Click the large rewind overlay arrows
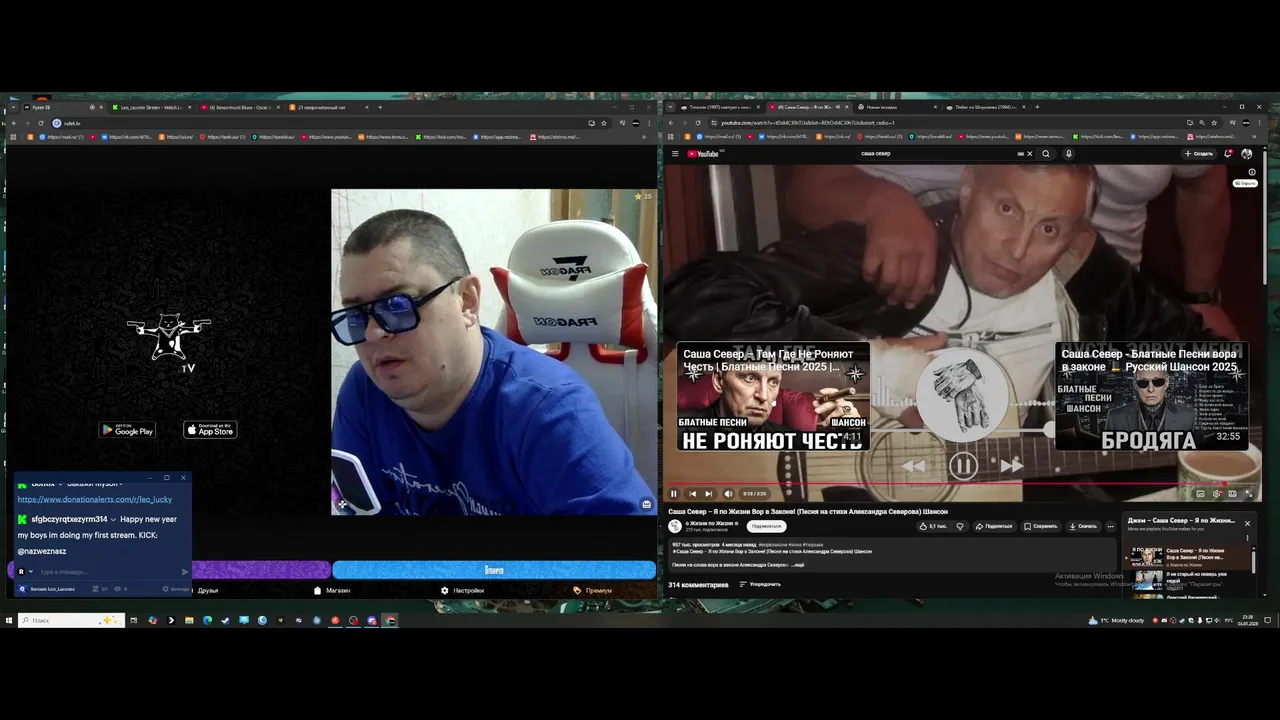 tap(913, 466)
